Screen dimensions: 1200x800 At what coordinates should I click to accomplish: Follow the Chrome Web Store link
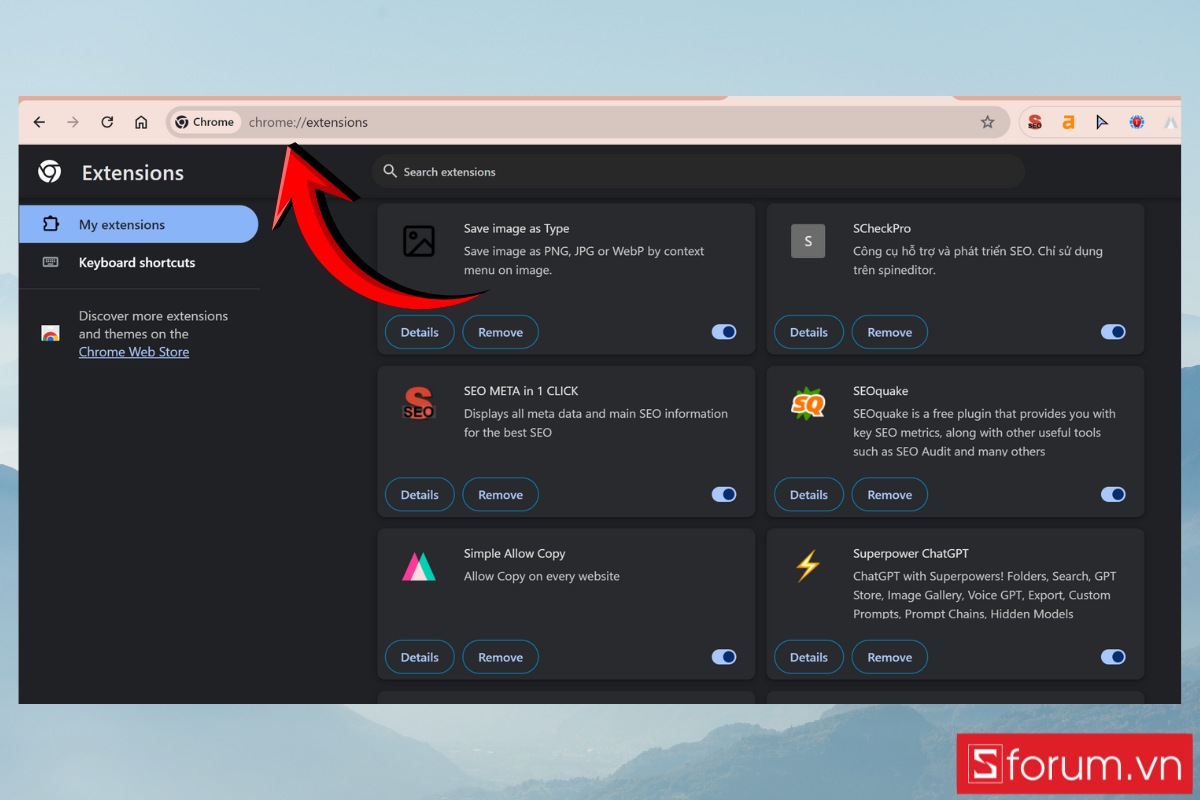click(x=133, y=351)
